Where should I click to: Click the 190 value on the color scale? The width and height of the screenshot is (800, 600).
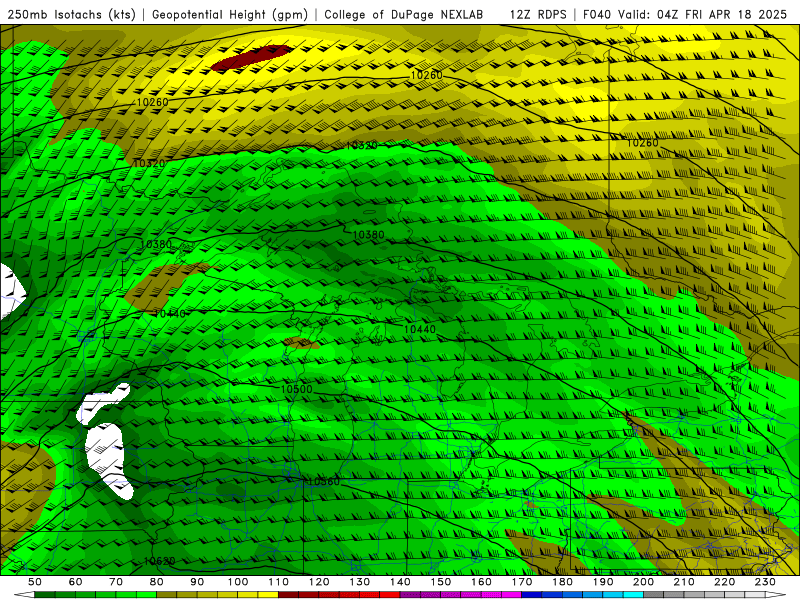click(x=603, y=582)
